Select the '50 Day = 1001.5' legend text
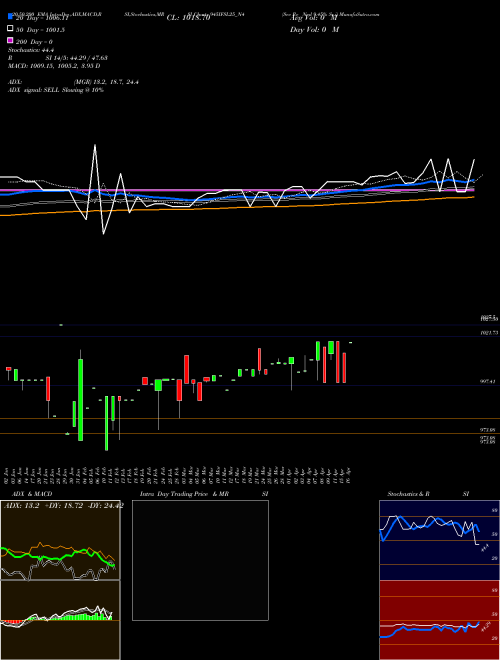This screenshot has width=500, height=660. pyautogui.click(x=40, y=30)
